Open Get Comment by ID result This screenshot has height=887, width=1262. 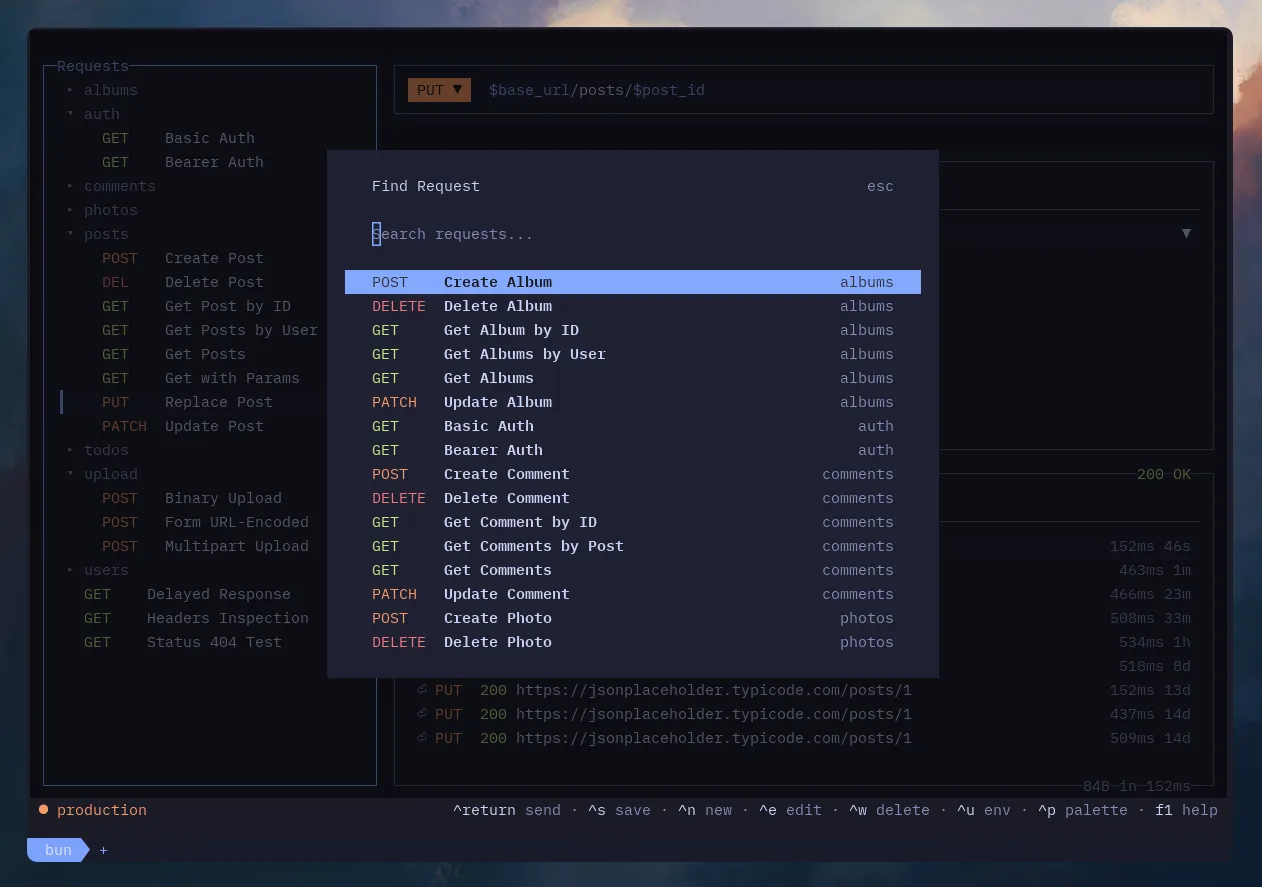[632, 522]
